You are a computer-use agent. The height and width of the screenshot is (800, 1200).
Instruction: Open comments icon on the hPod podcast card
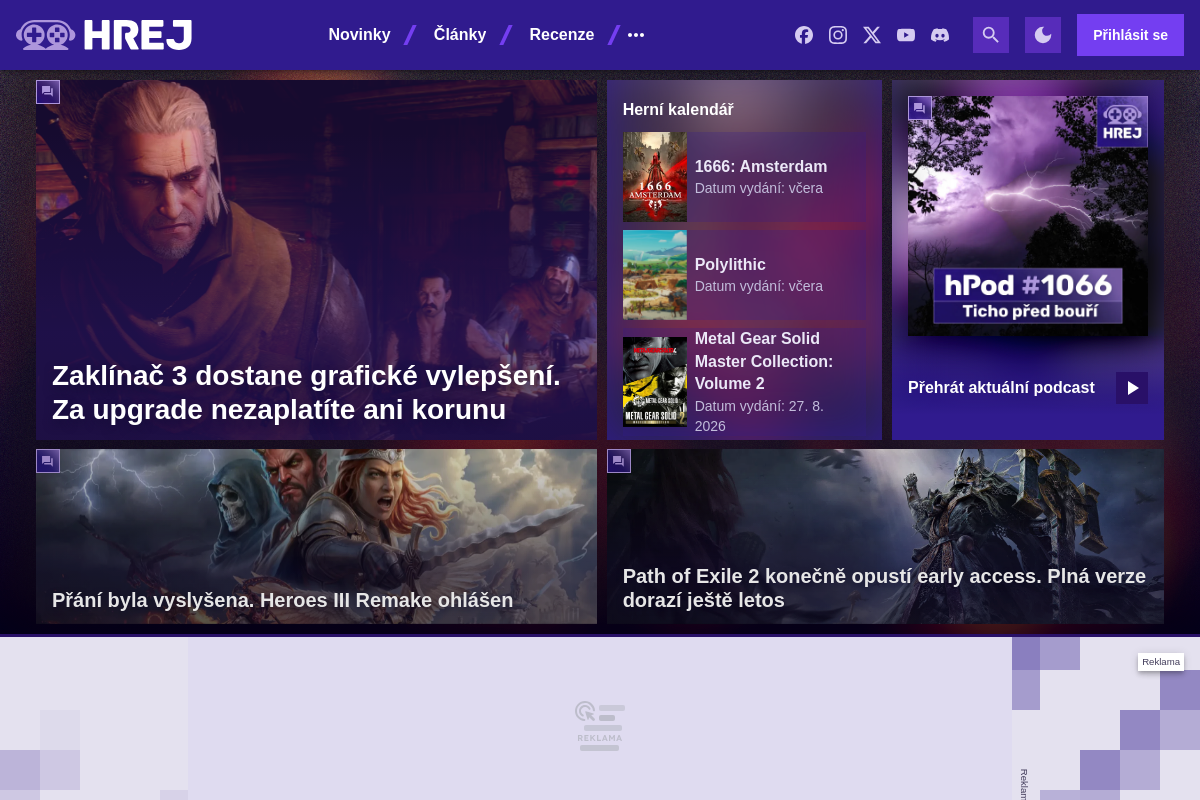(920, 108)
